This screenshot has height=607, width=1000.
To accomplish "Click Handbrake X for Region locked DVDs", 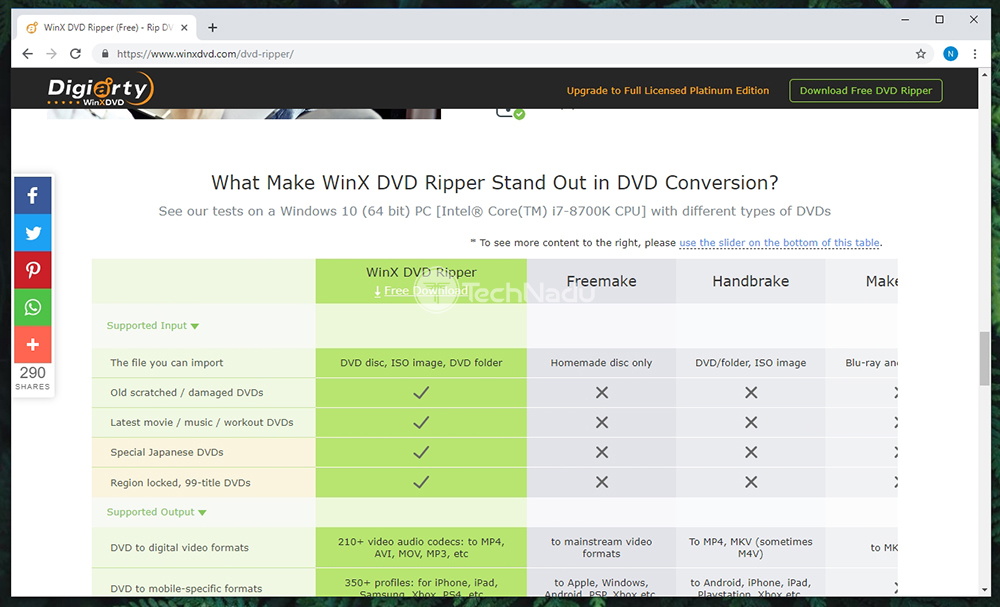I will tap(751, 482).
